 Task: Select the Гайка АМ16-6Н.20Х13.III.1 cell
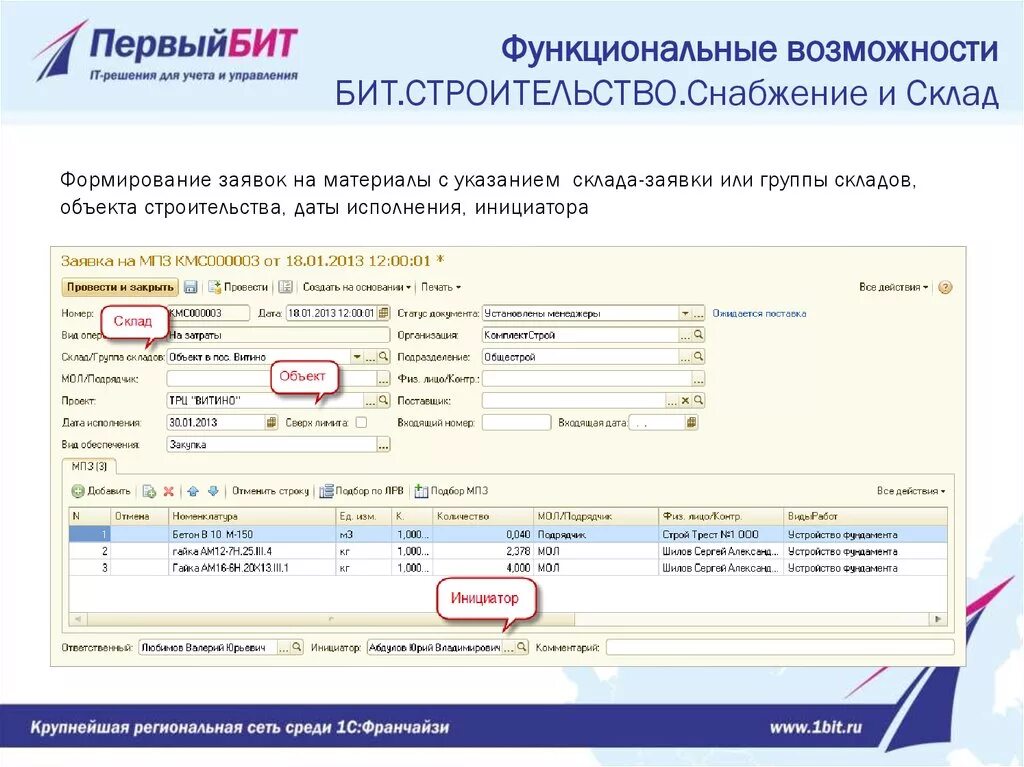pyautogui.click(x=252, y=568)
